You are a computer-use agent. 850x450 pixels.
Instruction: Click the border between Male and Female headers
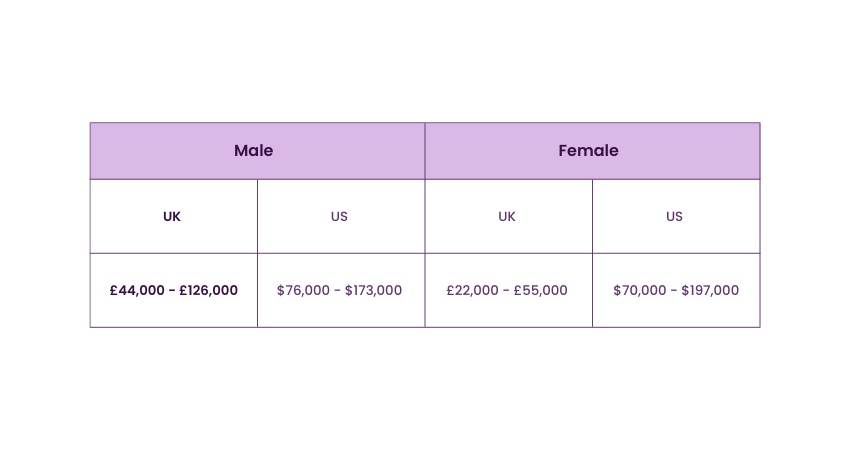coord(425,151)
